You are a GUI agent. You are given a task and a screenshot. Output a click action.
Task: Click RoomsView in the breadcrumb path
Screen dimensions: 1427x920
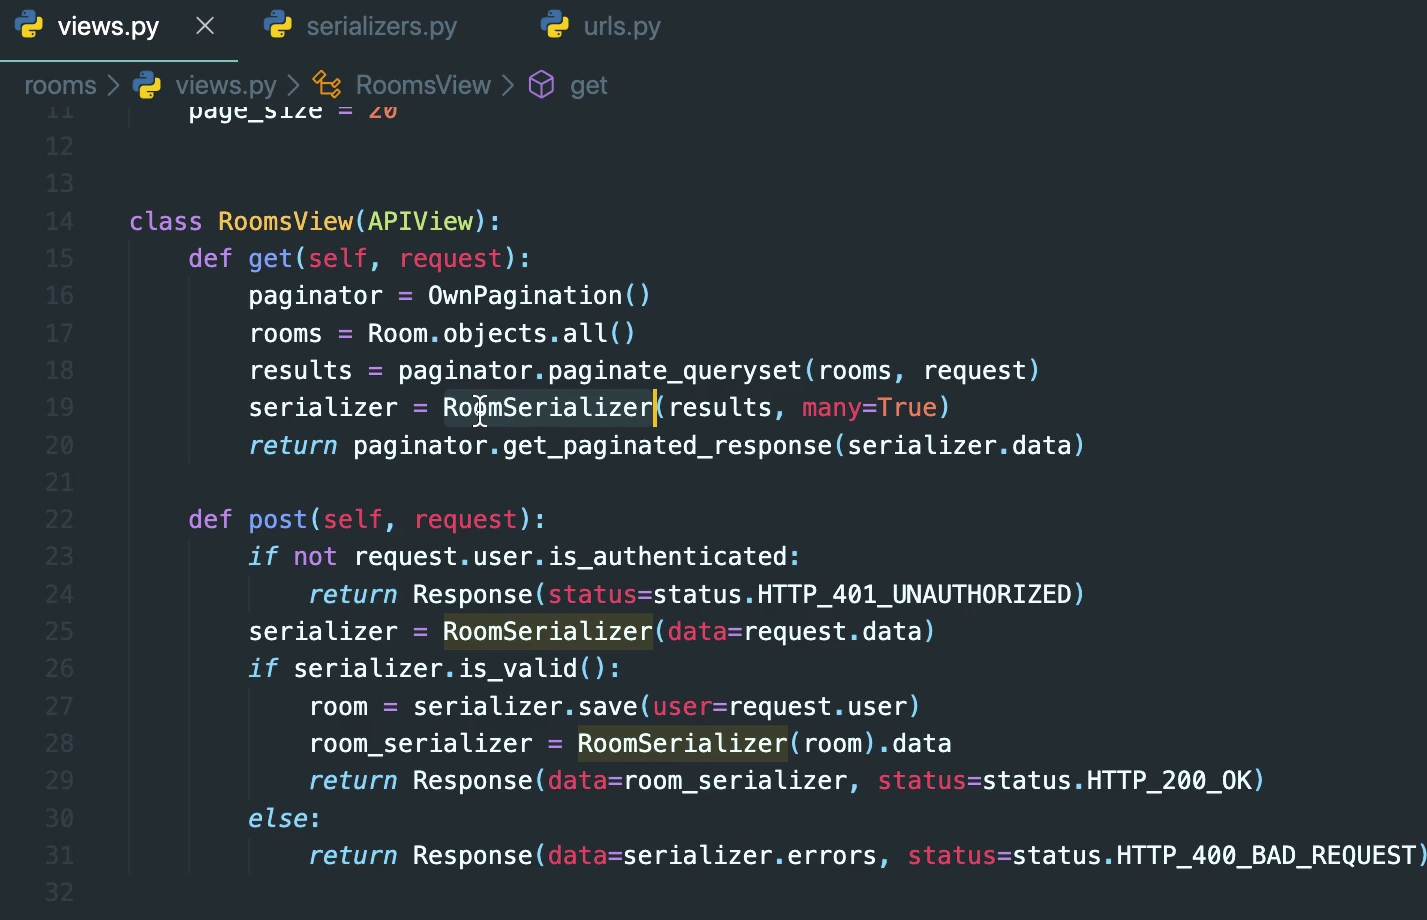point(422,85)
